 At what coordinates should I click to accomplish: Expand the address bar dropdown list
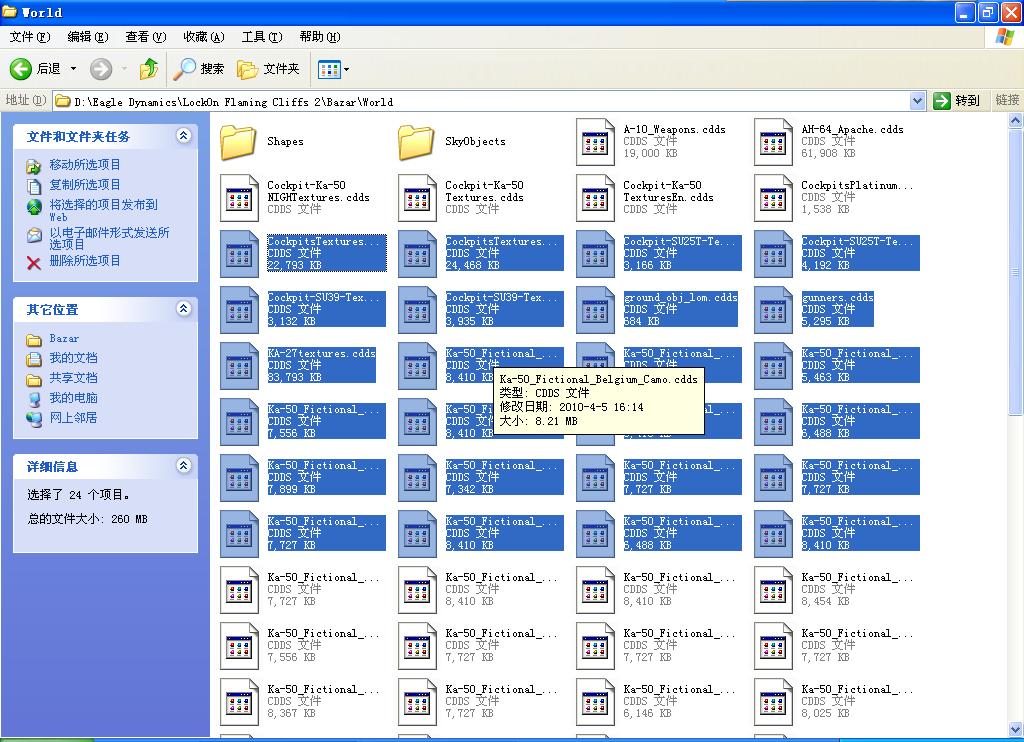917,101
